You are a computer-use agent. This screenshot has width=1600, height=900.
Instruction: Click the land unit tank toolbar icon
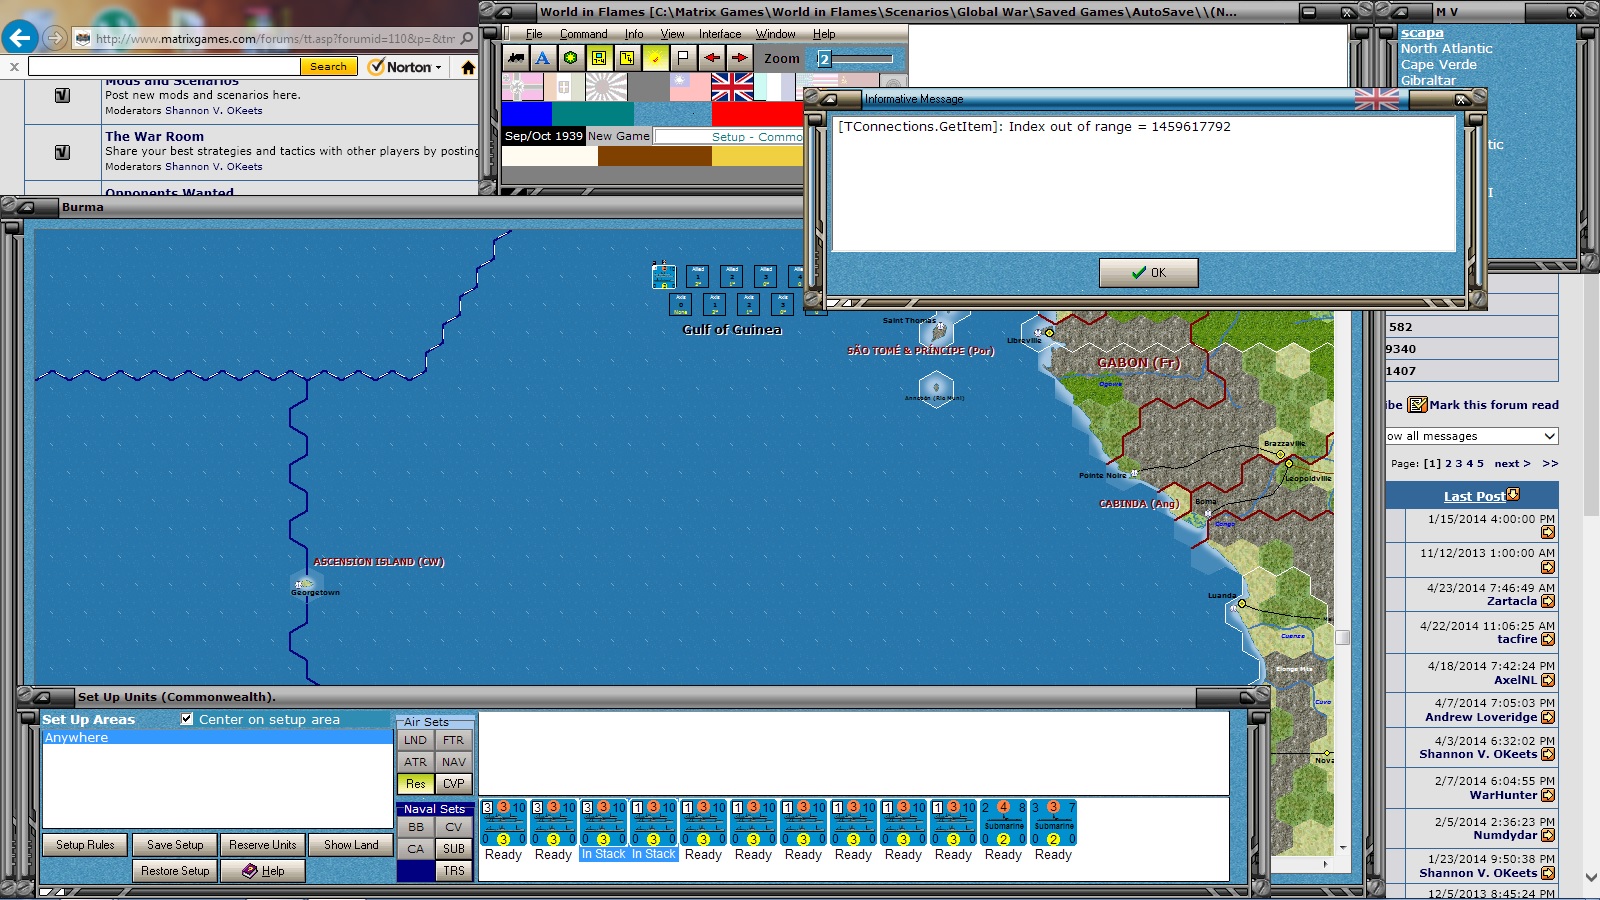pyautogui.click(x=516, y=58)
